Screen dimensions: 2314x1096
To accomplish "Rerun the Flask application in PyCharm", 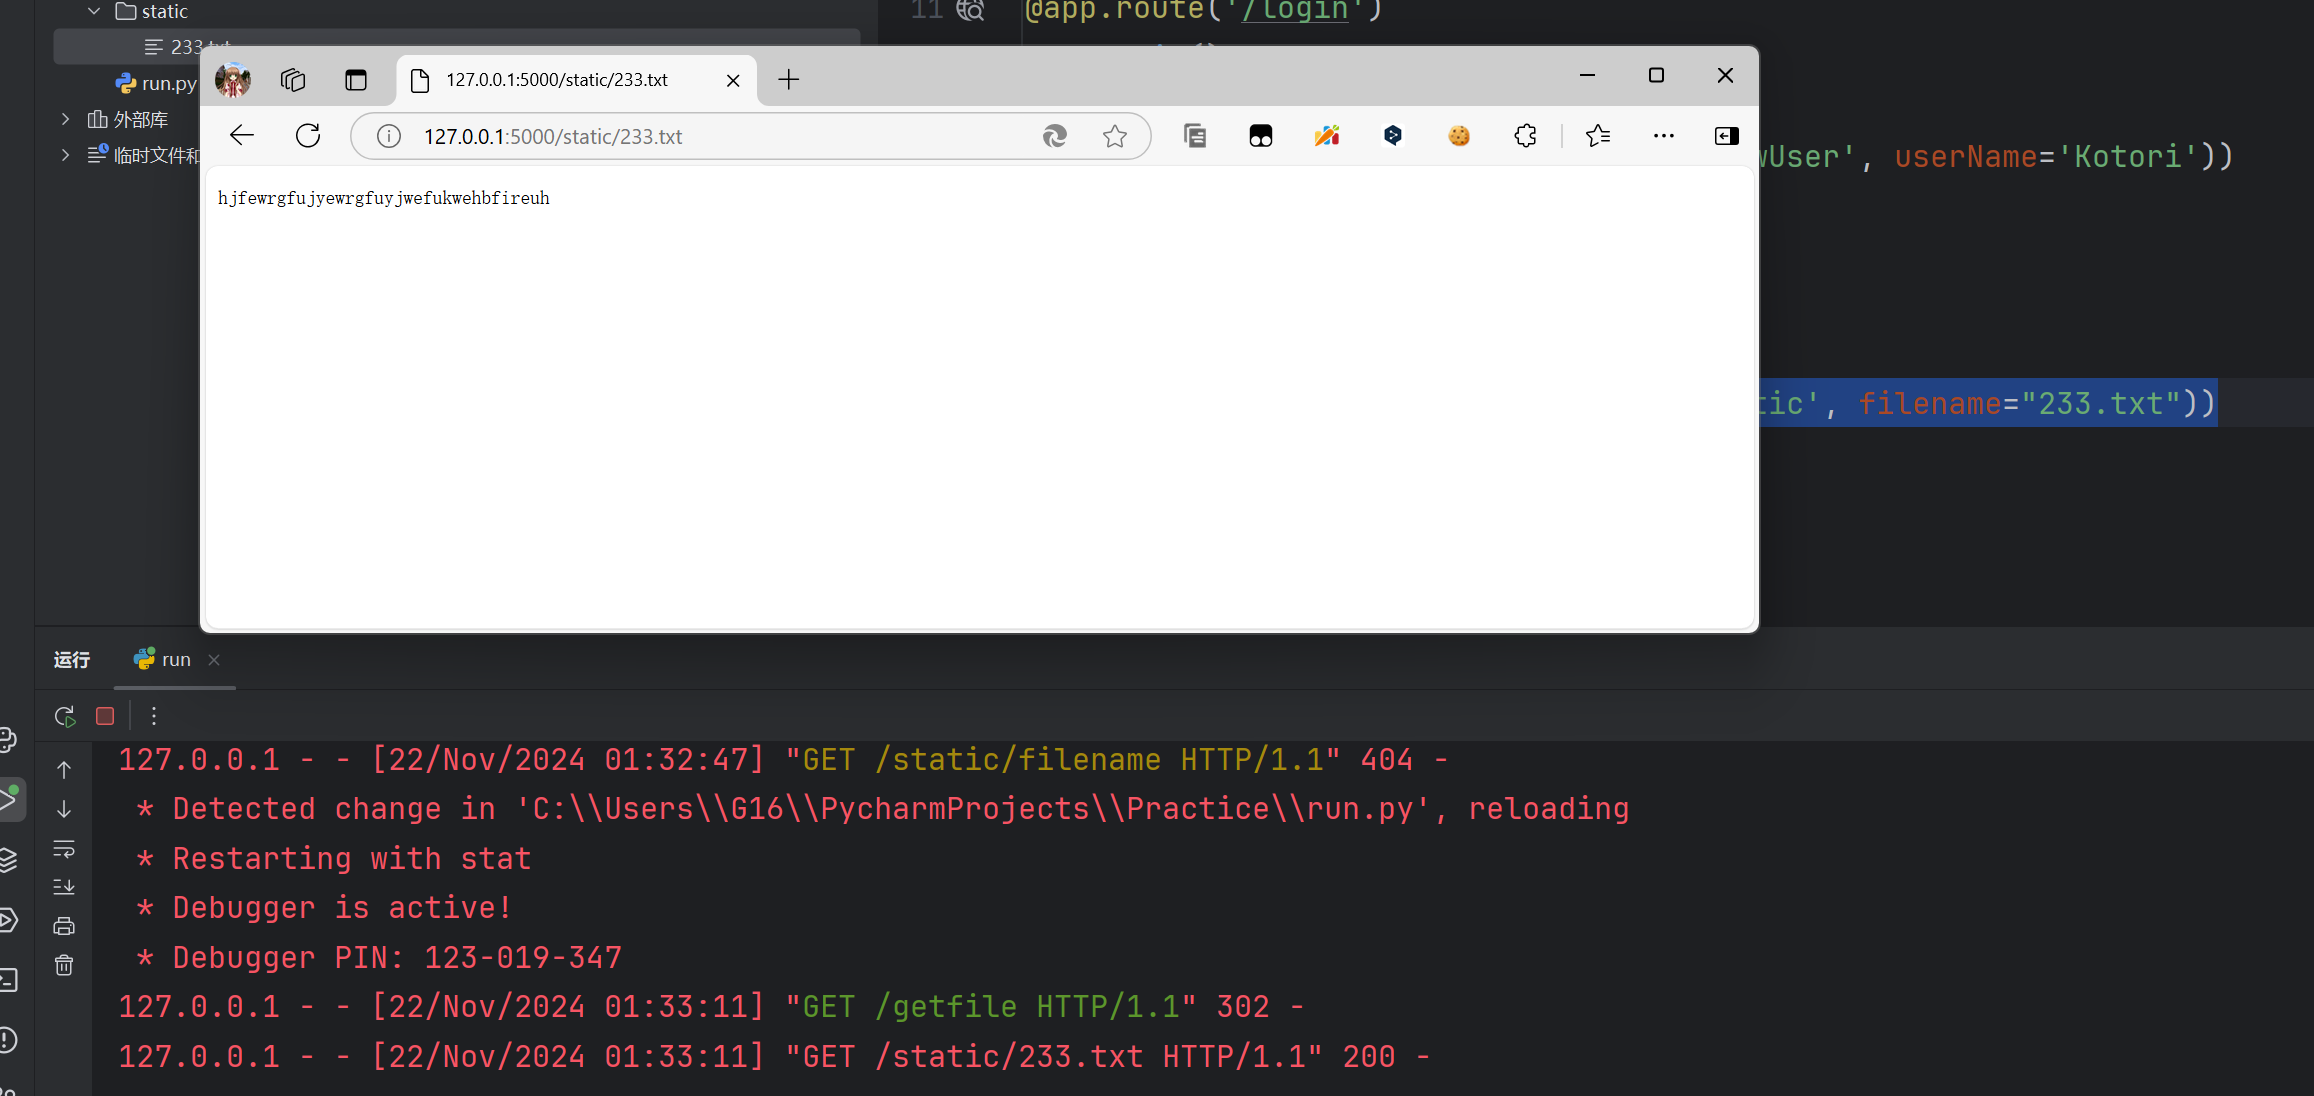I will [x=64, y=716].
